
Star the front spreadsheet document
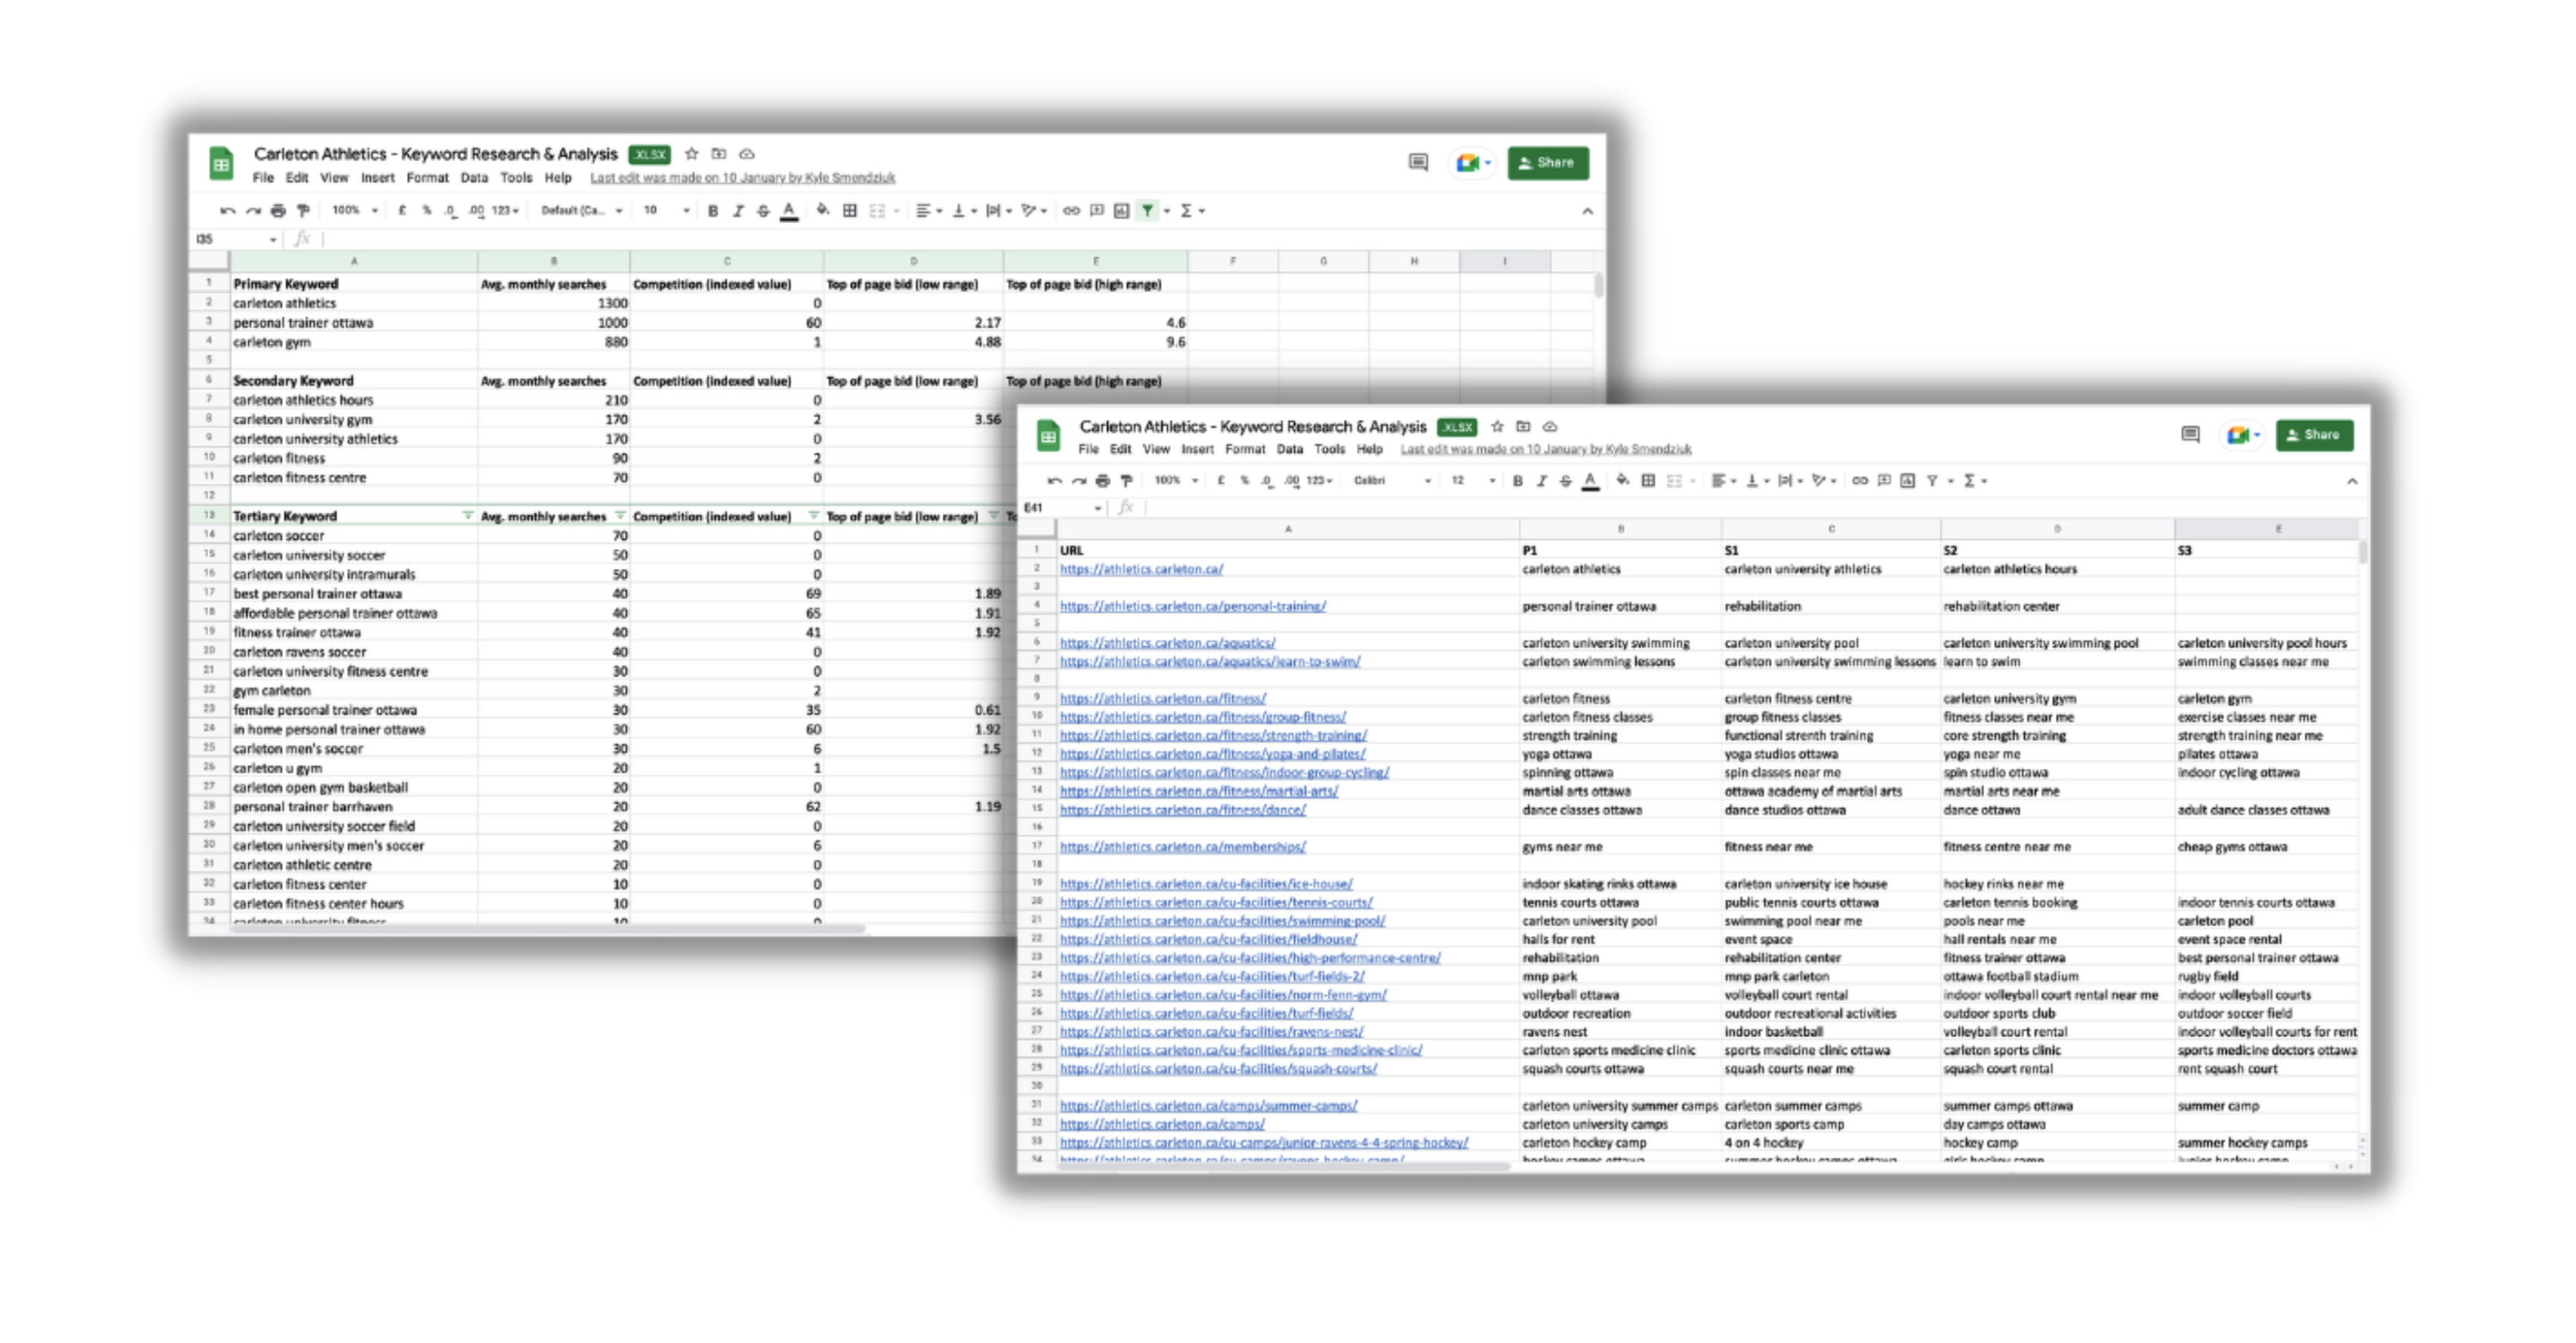point(1497,427)
